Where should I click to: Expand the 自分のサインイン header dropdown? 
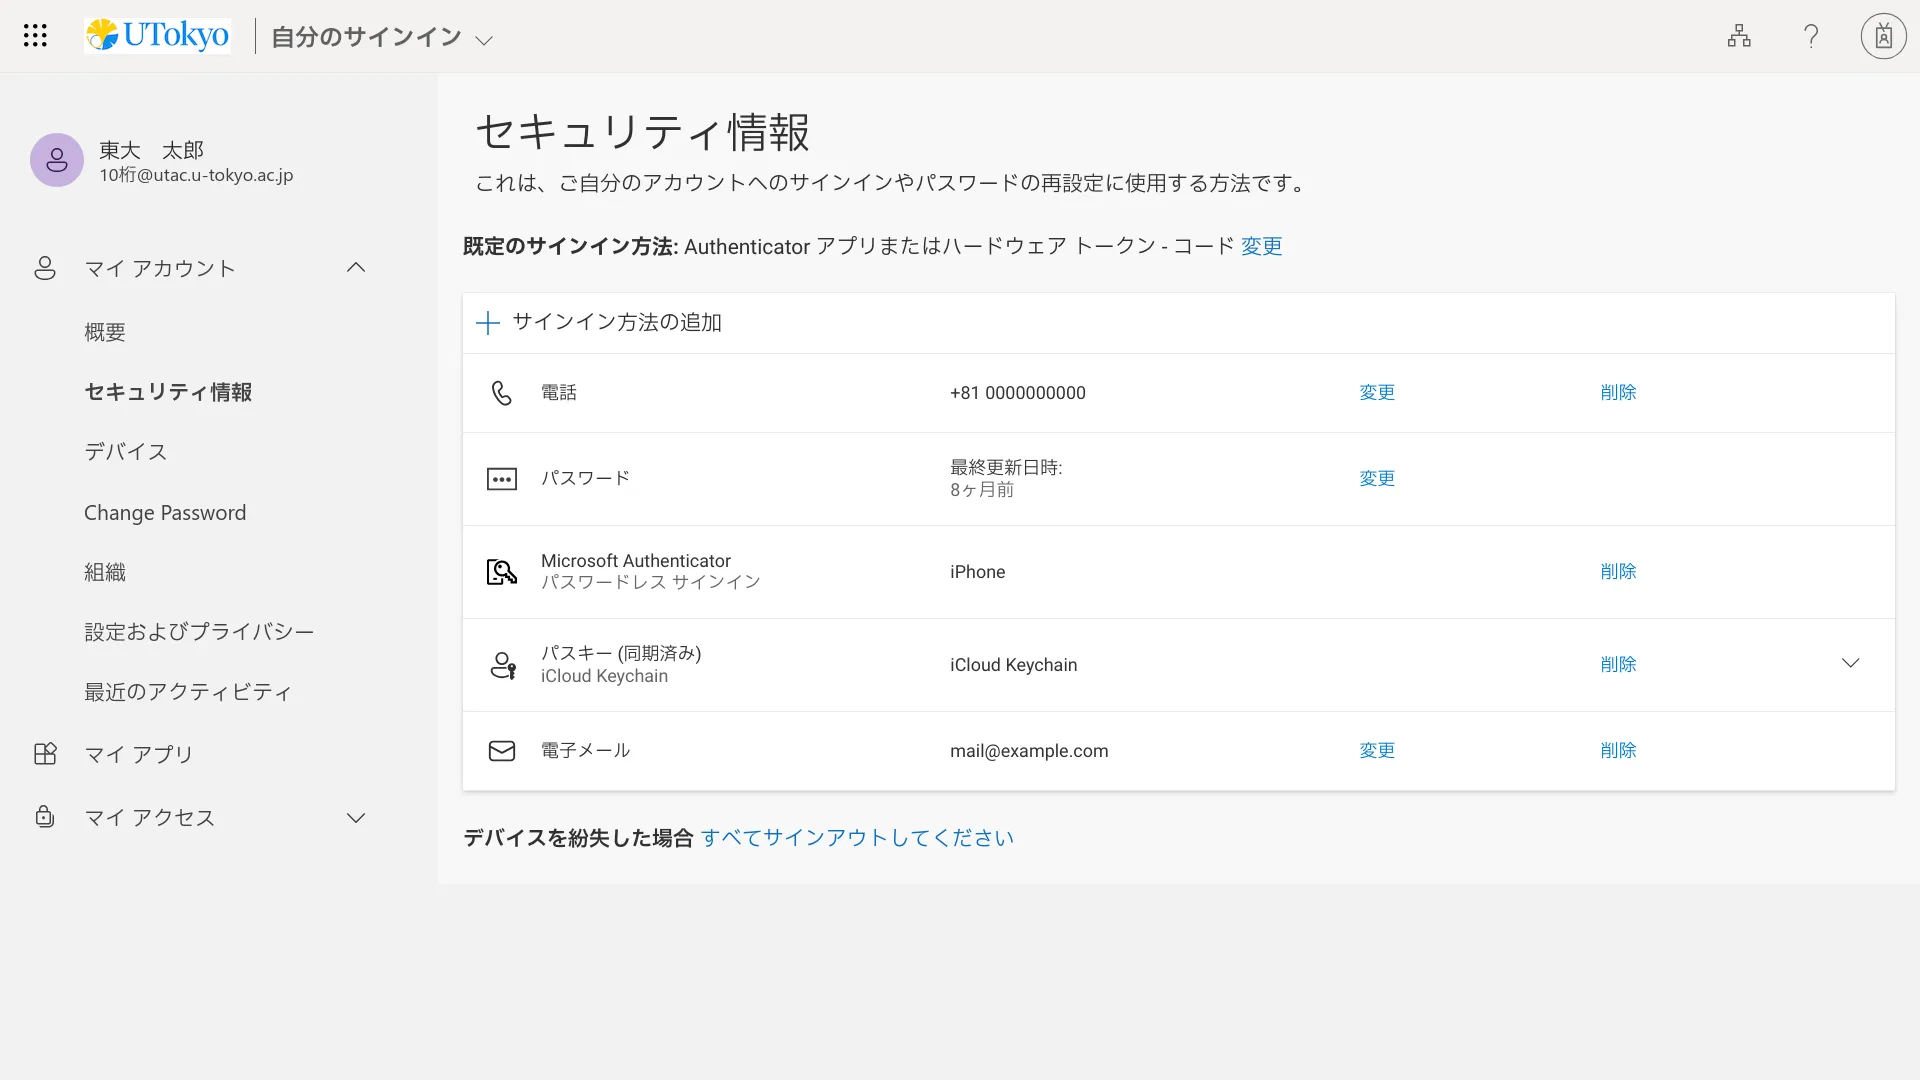coord(484,41)
